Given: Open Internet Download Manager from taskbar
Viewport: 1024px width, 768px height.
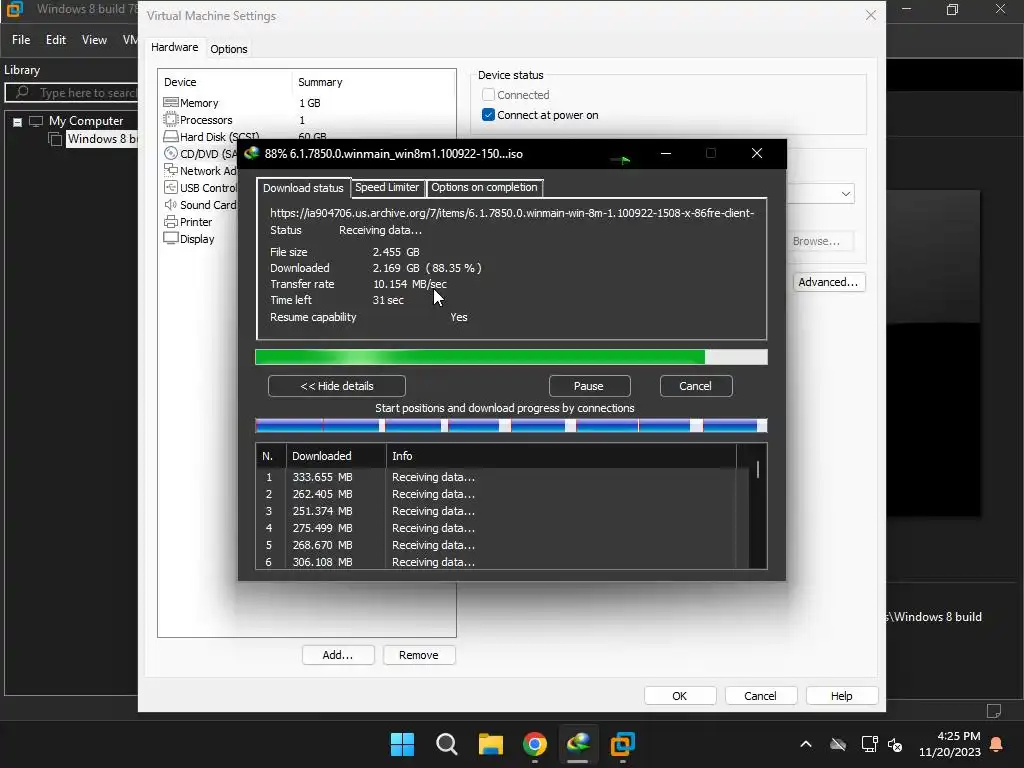Looking at the screenshot, I should click(x=579, y=744).
